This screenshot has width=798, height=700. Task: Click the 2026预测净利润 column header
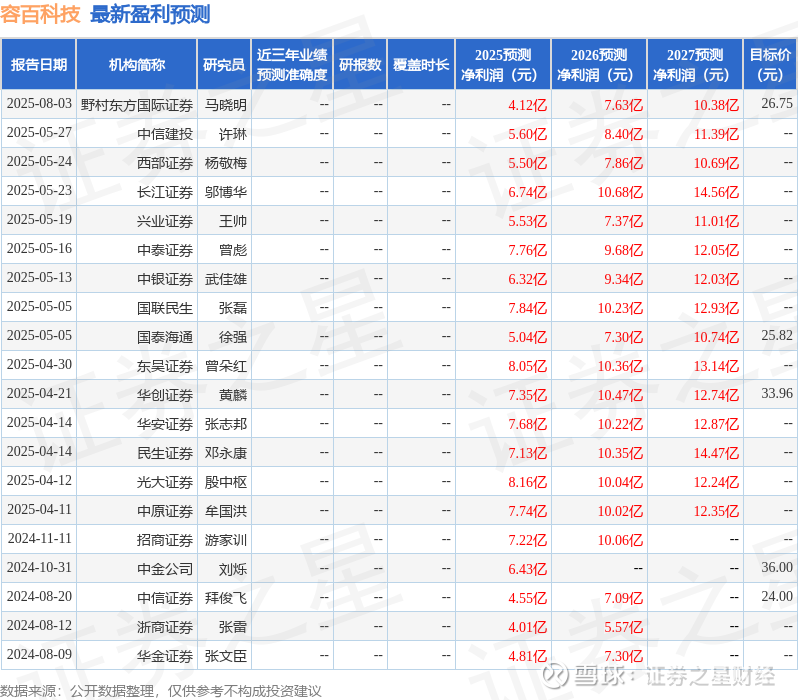(599, 65)
